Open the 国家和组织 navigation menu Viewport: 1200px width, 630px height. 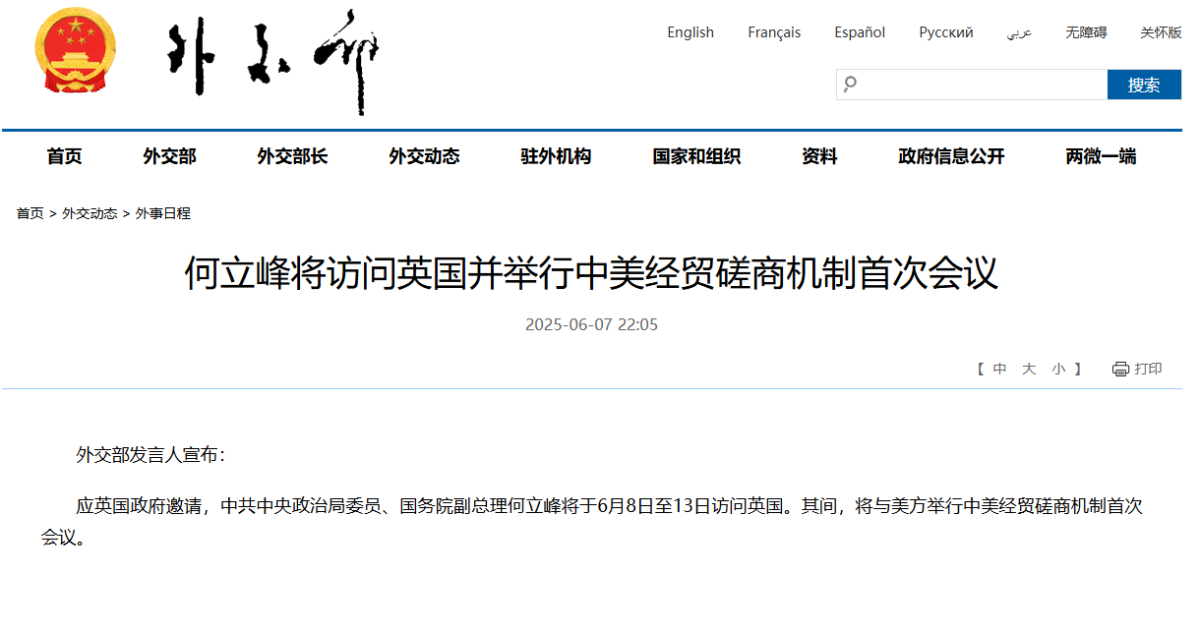(696, 156)
